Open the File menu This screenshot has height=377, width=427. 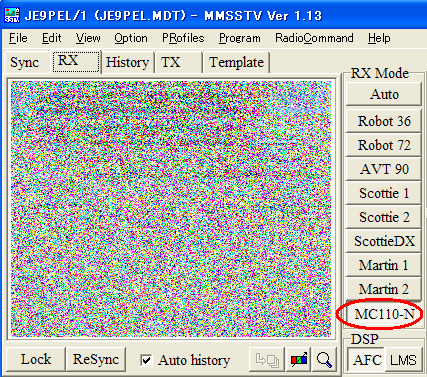[x=18, y=38]
